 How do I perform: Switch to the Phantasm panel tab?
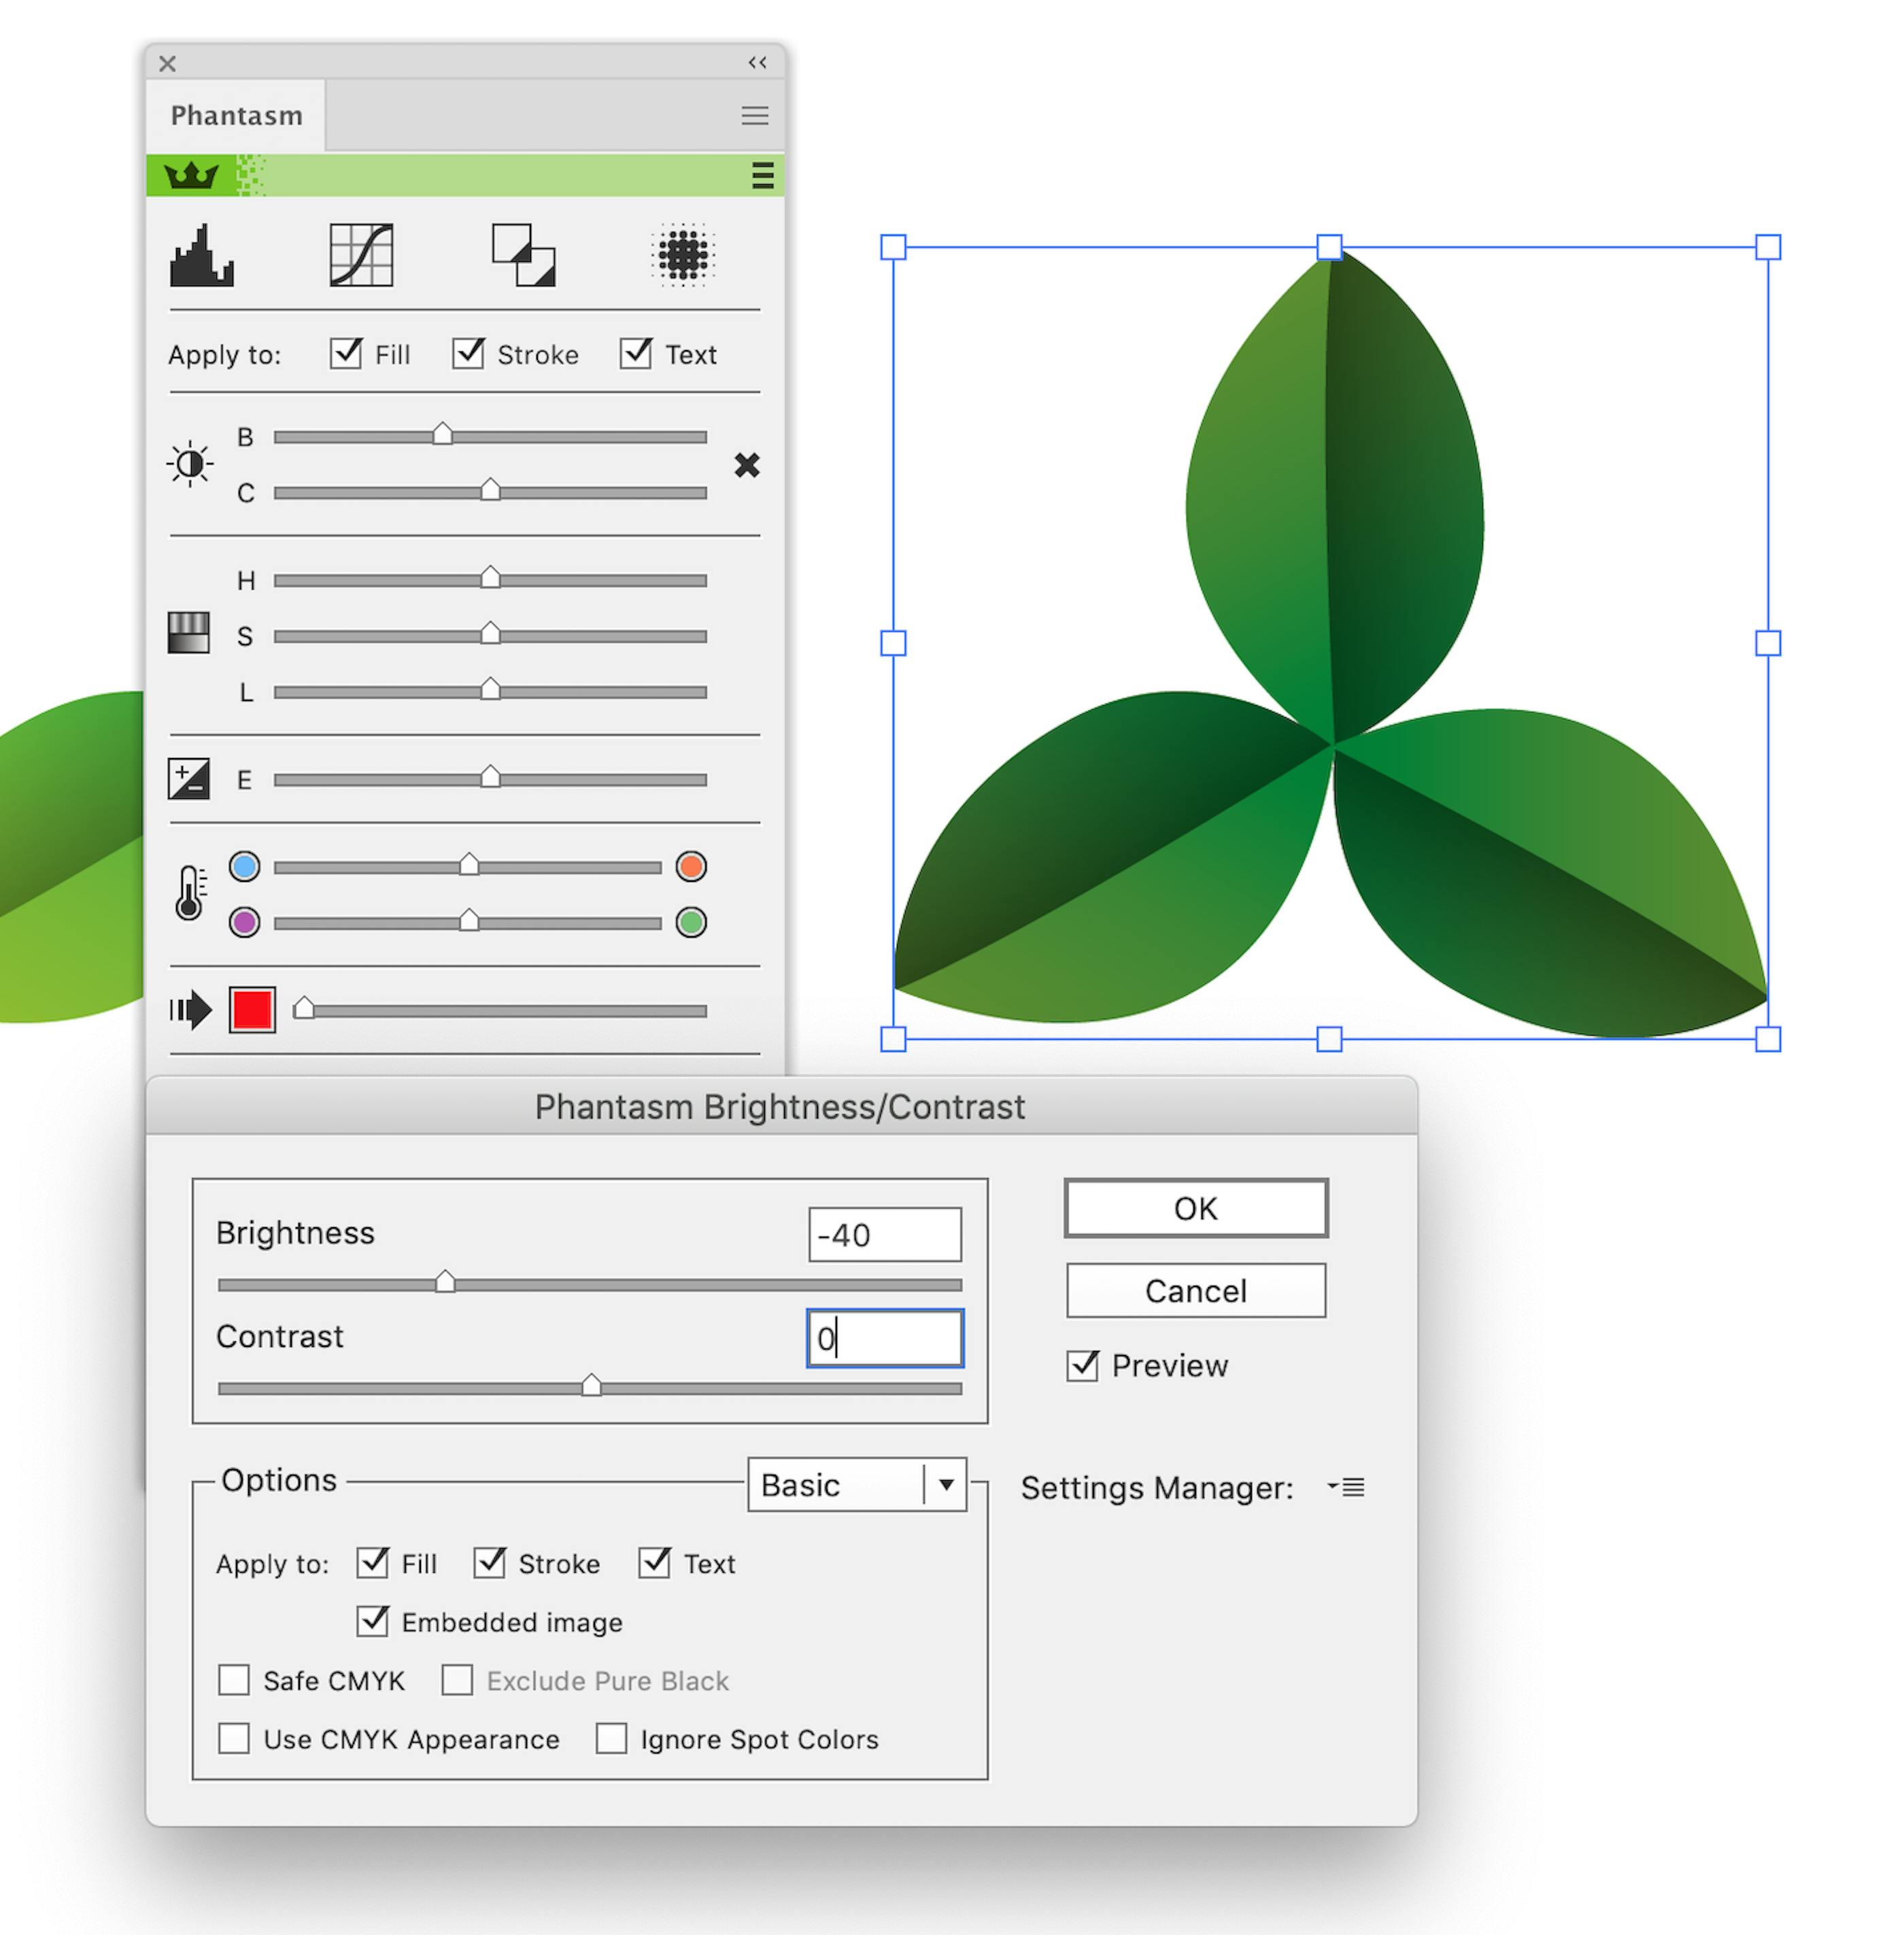coord(237,114)
